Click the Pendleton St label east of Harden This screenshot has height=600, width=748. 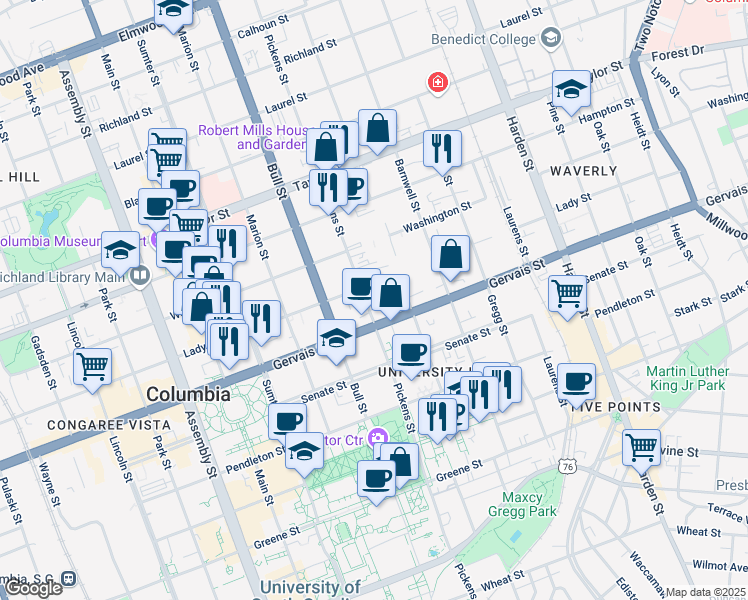pyautogui.click(x=625, y=303)
